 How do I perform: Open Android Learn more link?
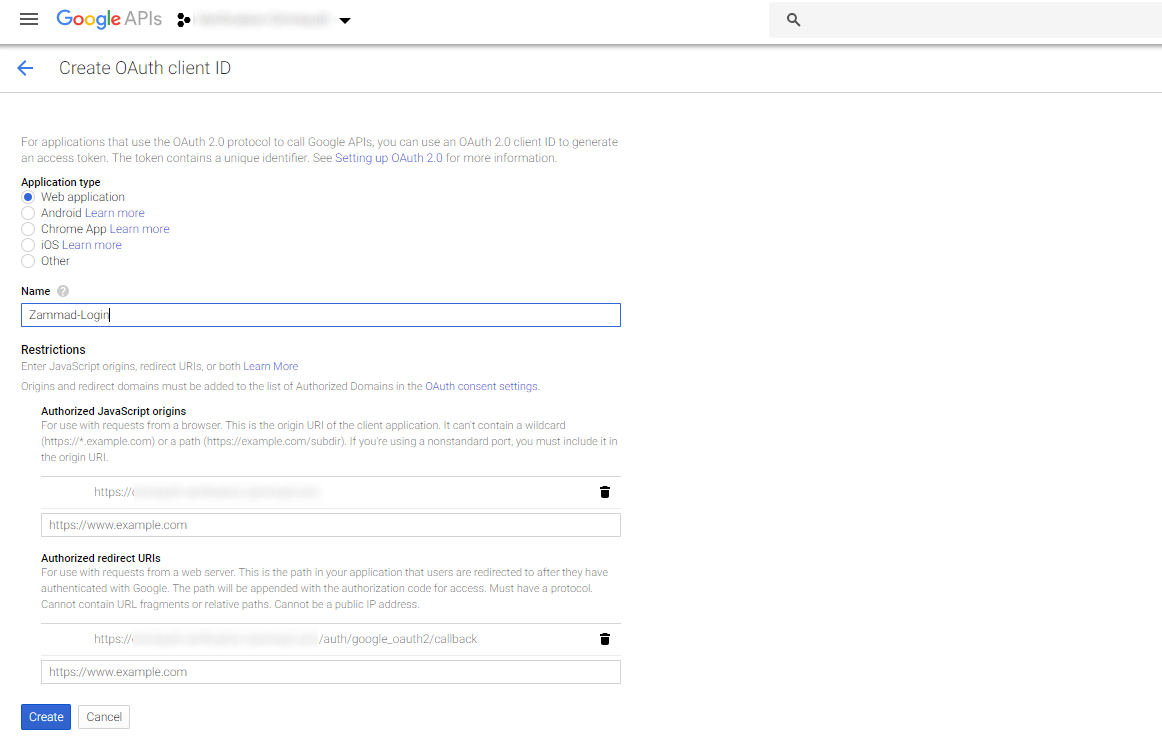coord(114,214)
